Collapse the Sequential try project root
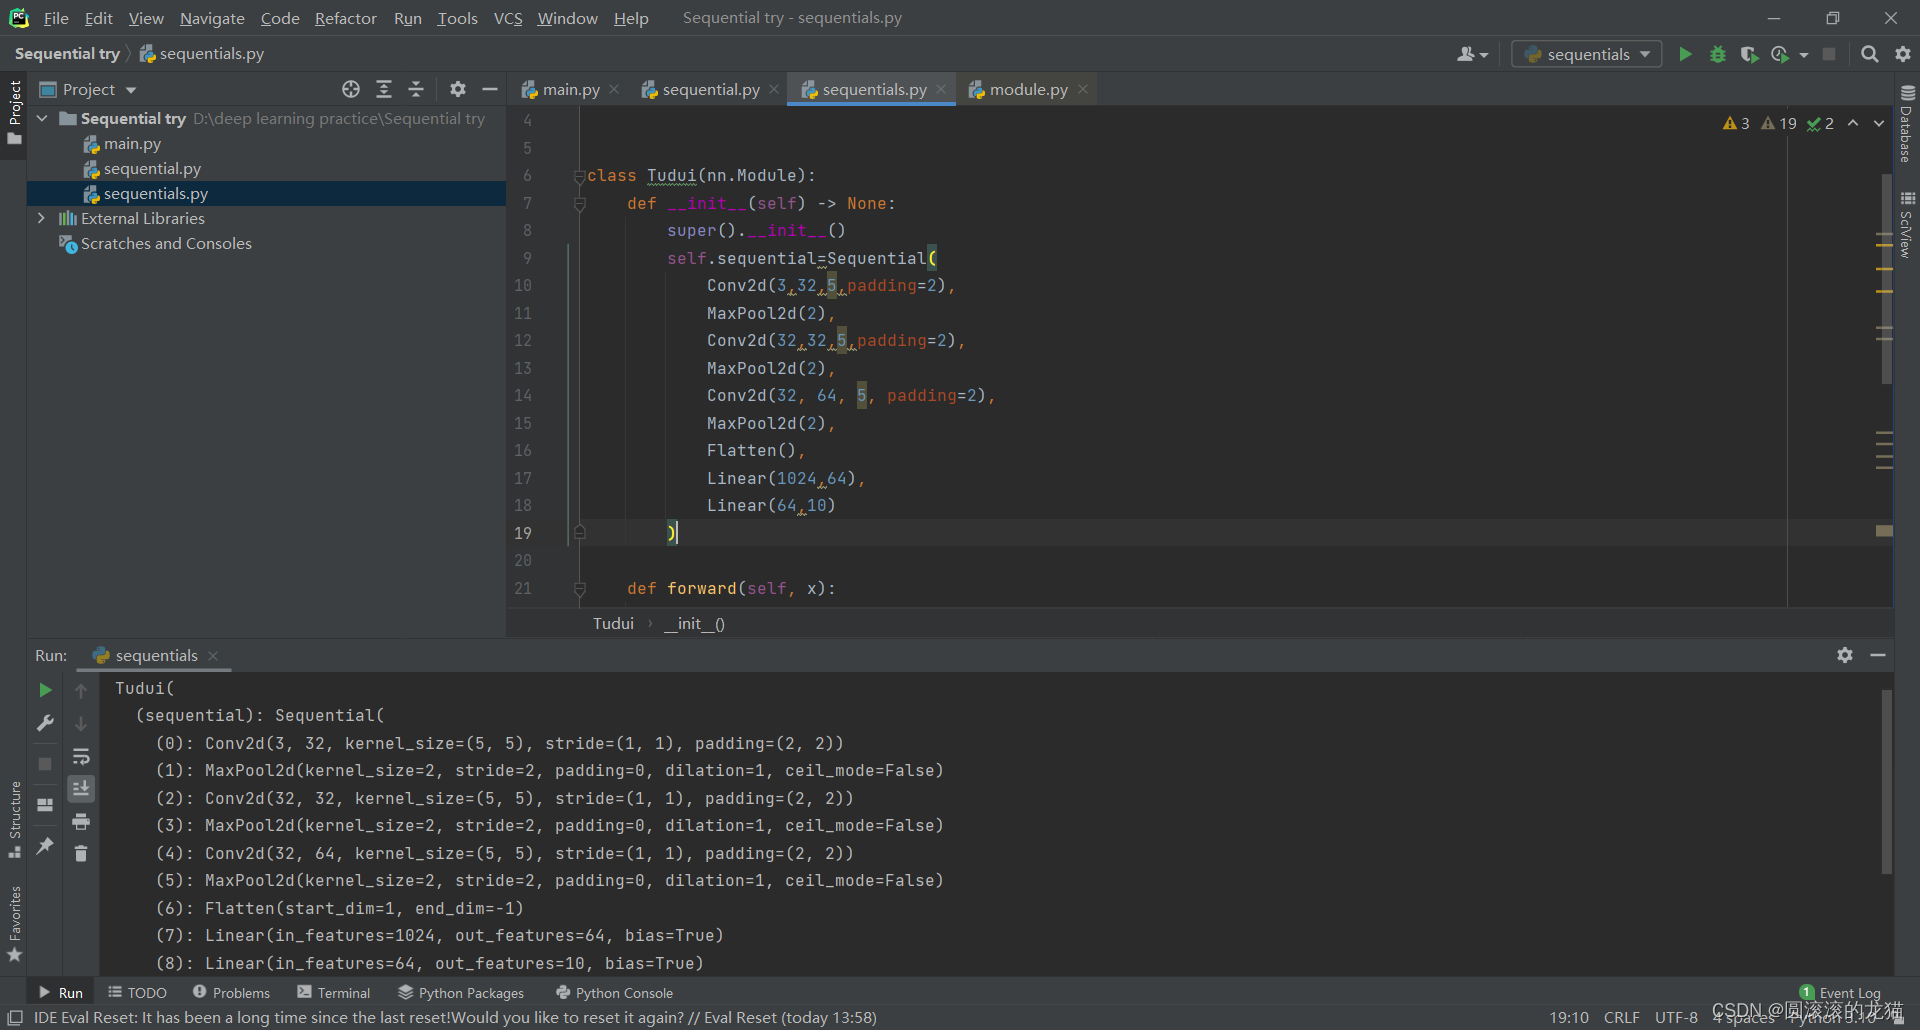This screenshot has height=1030, width=1920. point(43,118)
